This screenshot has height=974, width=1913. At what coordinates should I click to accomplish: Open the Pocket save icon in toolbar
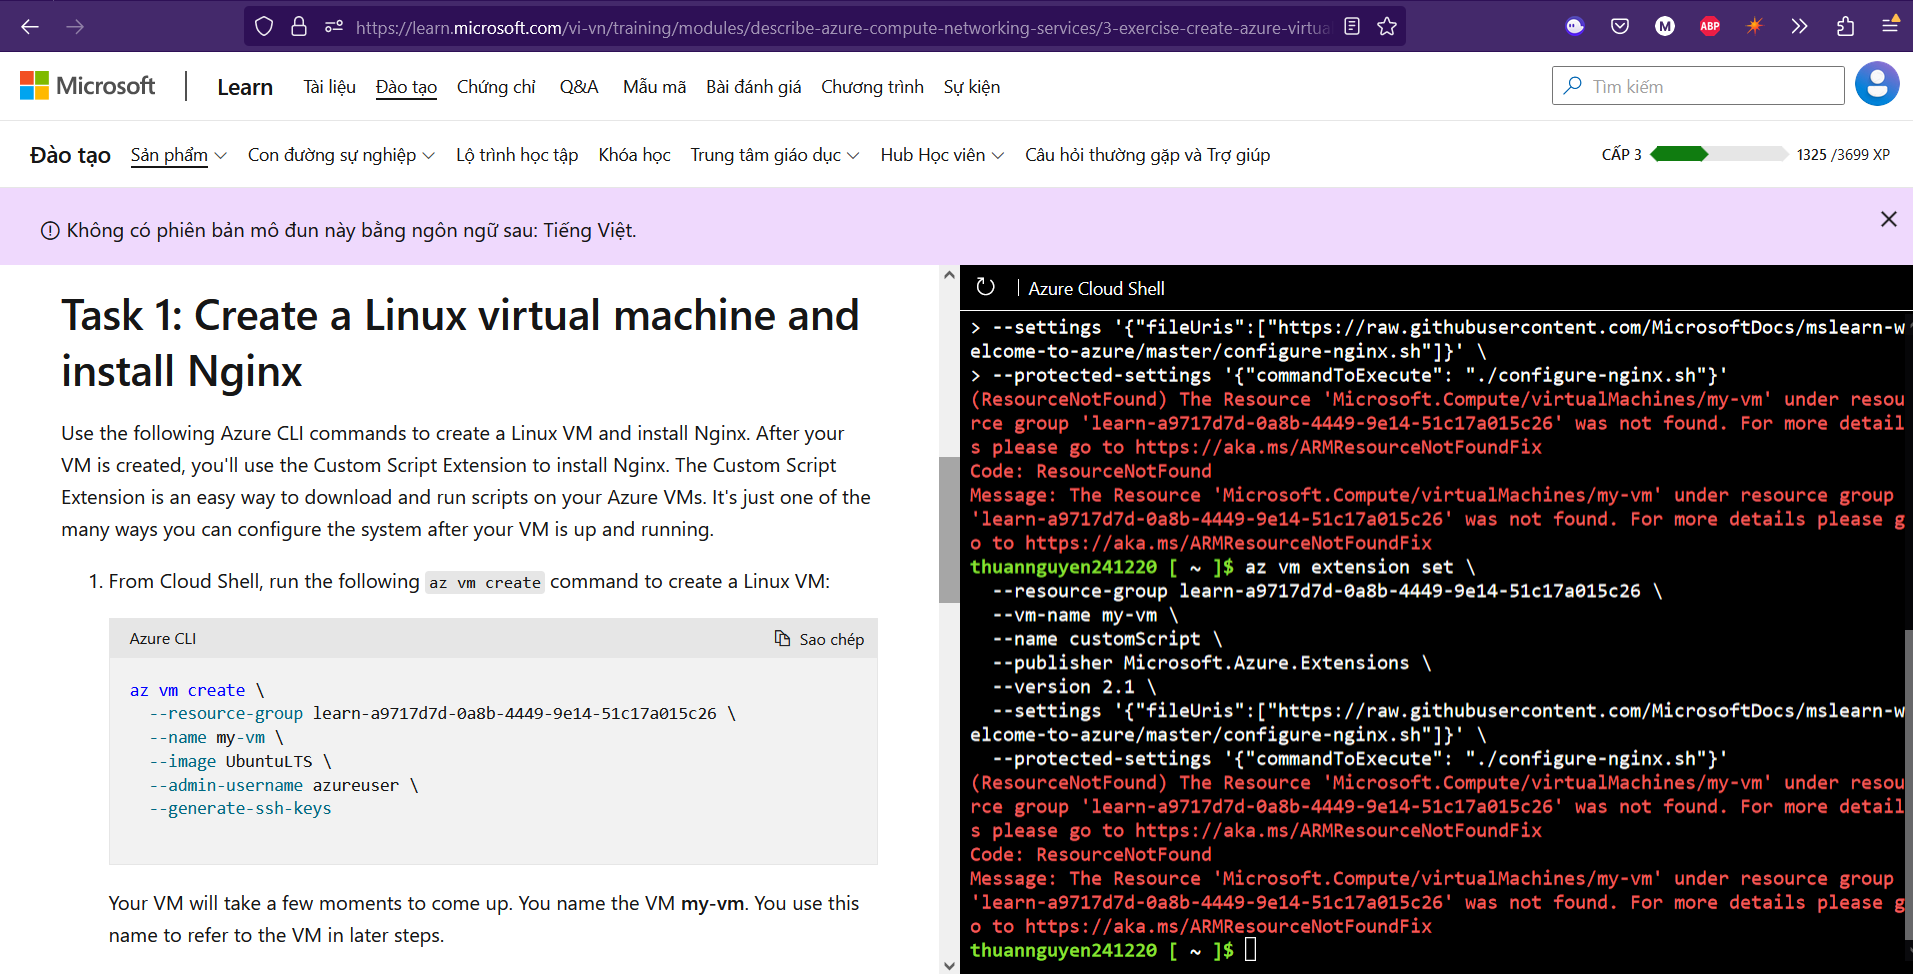click(1620, 27)
